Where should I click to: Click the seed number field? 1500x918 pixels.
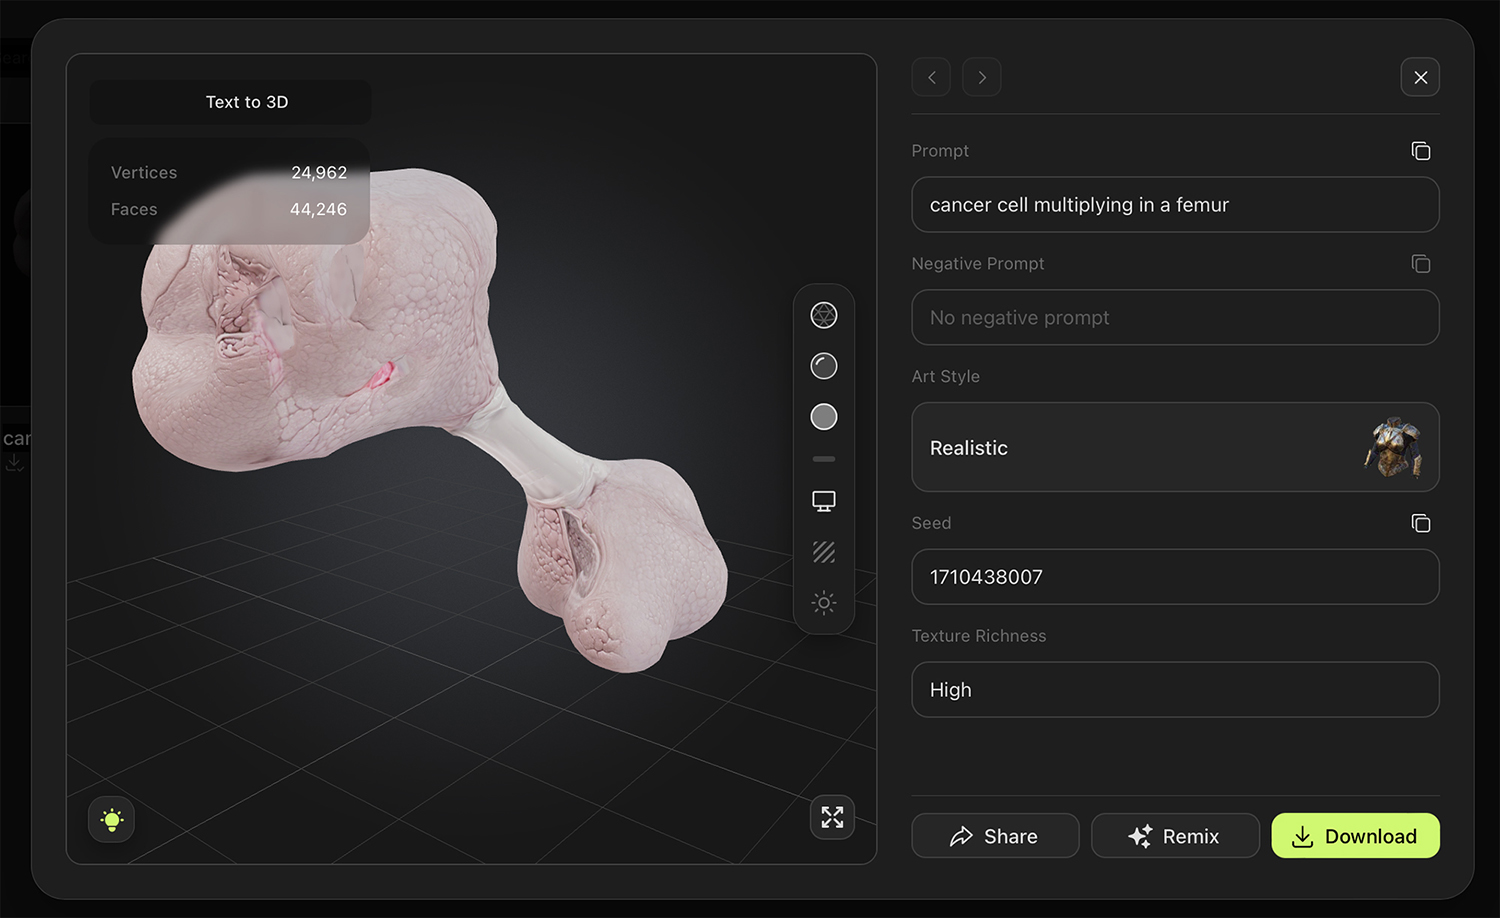[1175, 577]
